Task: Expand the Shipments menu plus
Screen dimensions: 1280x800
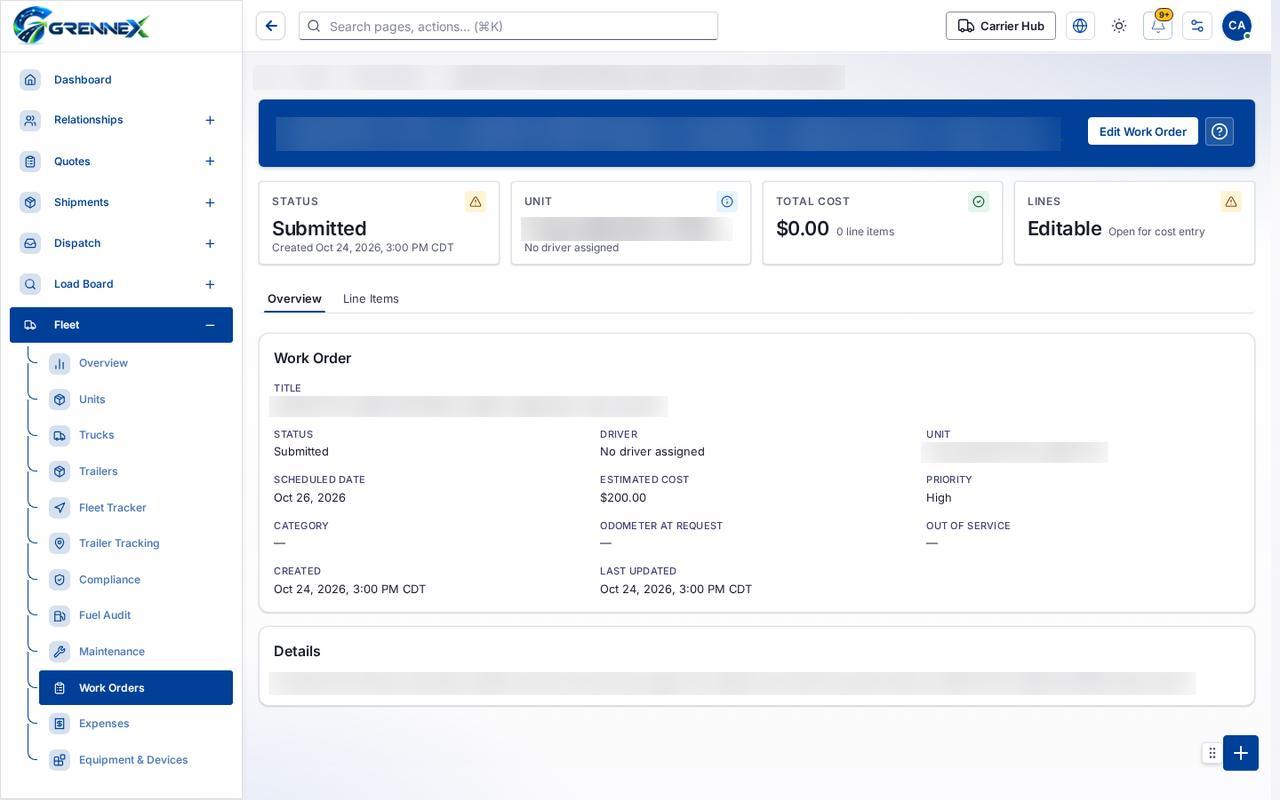Action: point(210,203)
